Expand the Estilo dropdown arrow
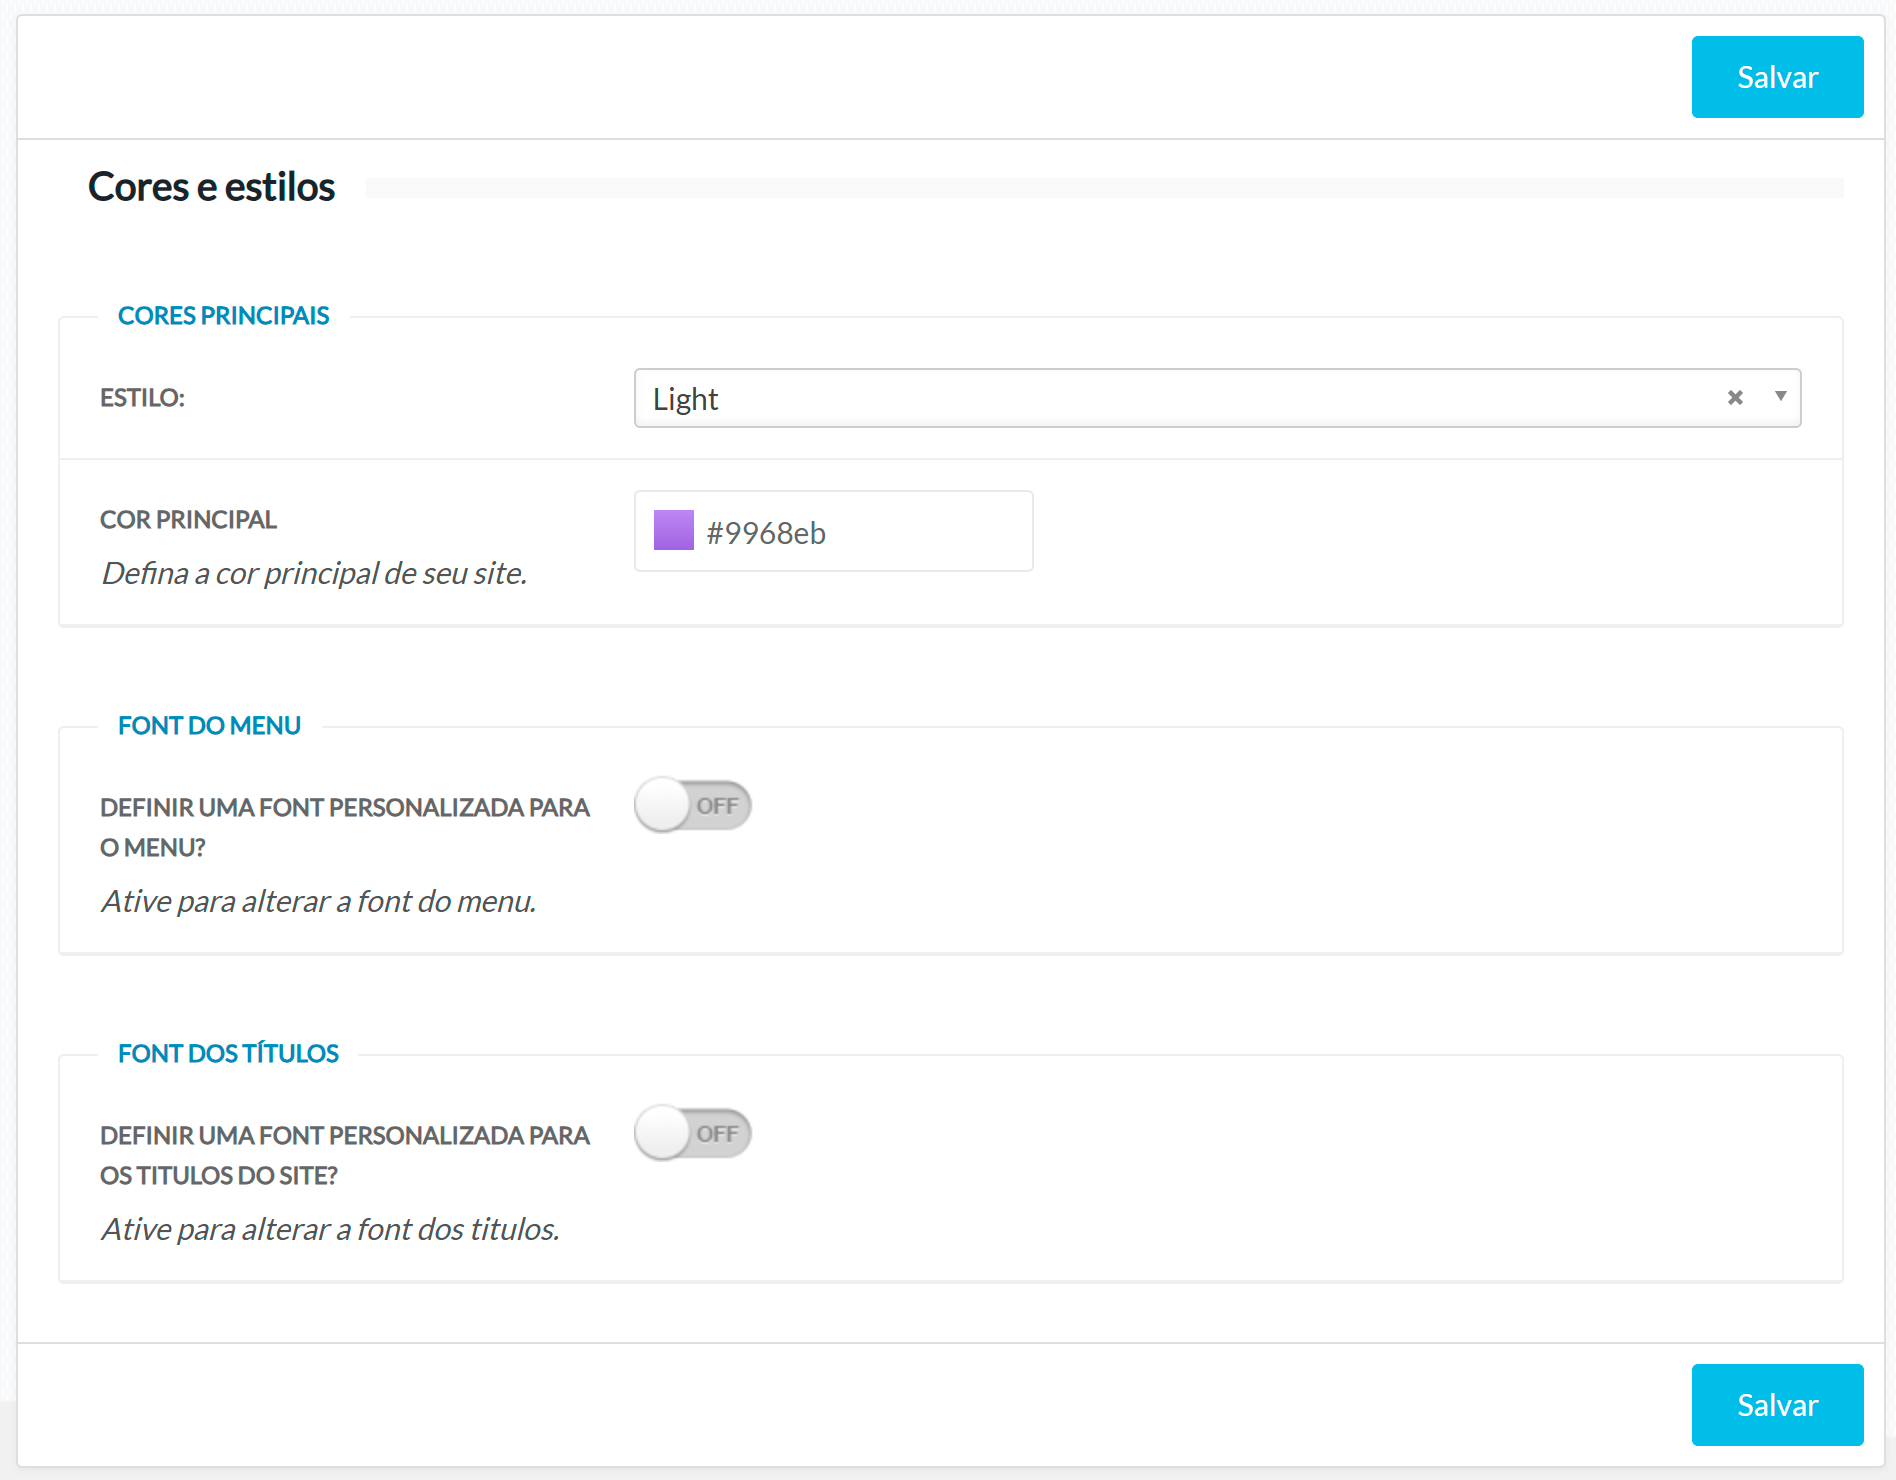This screenshot has width=1896, height=1480. click(1780, 397)
